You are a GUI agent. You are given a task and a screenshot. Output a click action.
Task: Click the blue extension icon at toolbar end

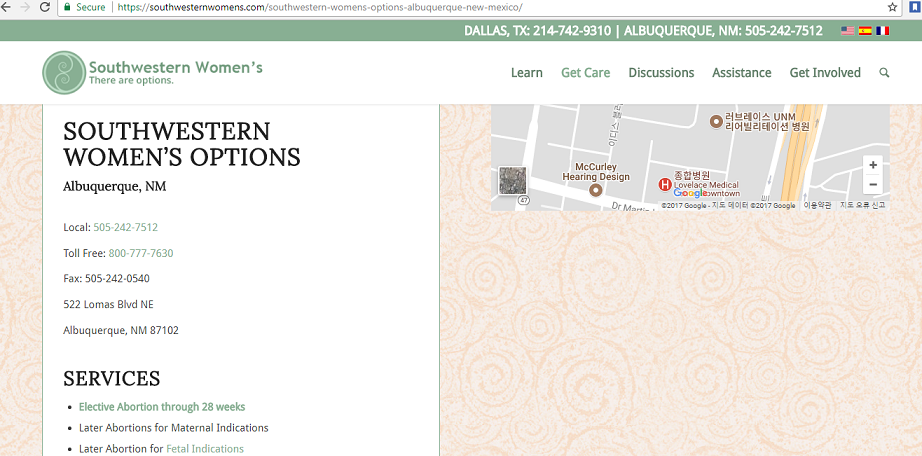(914, 8)
